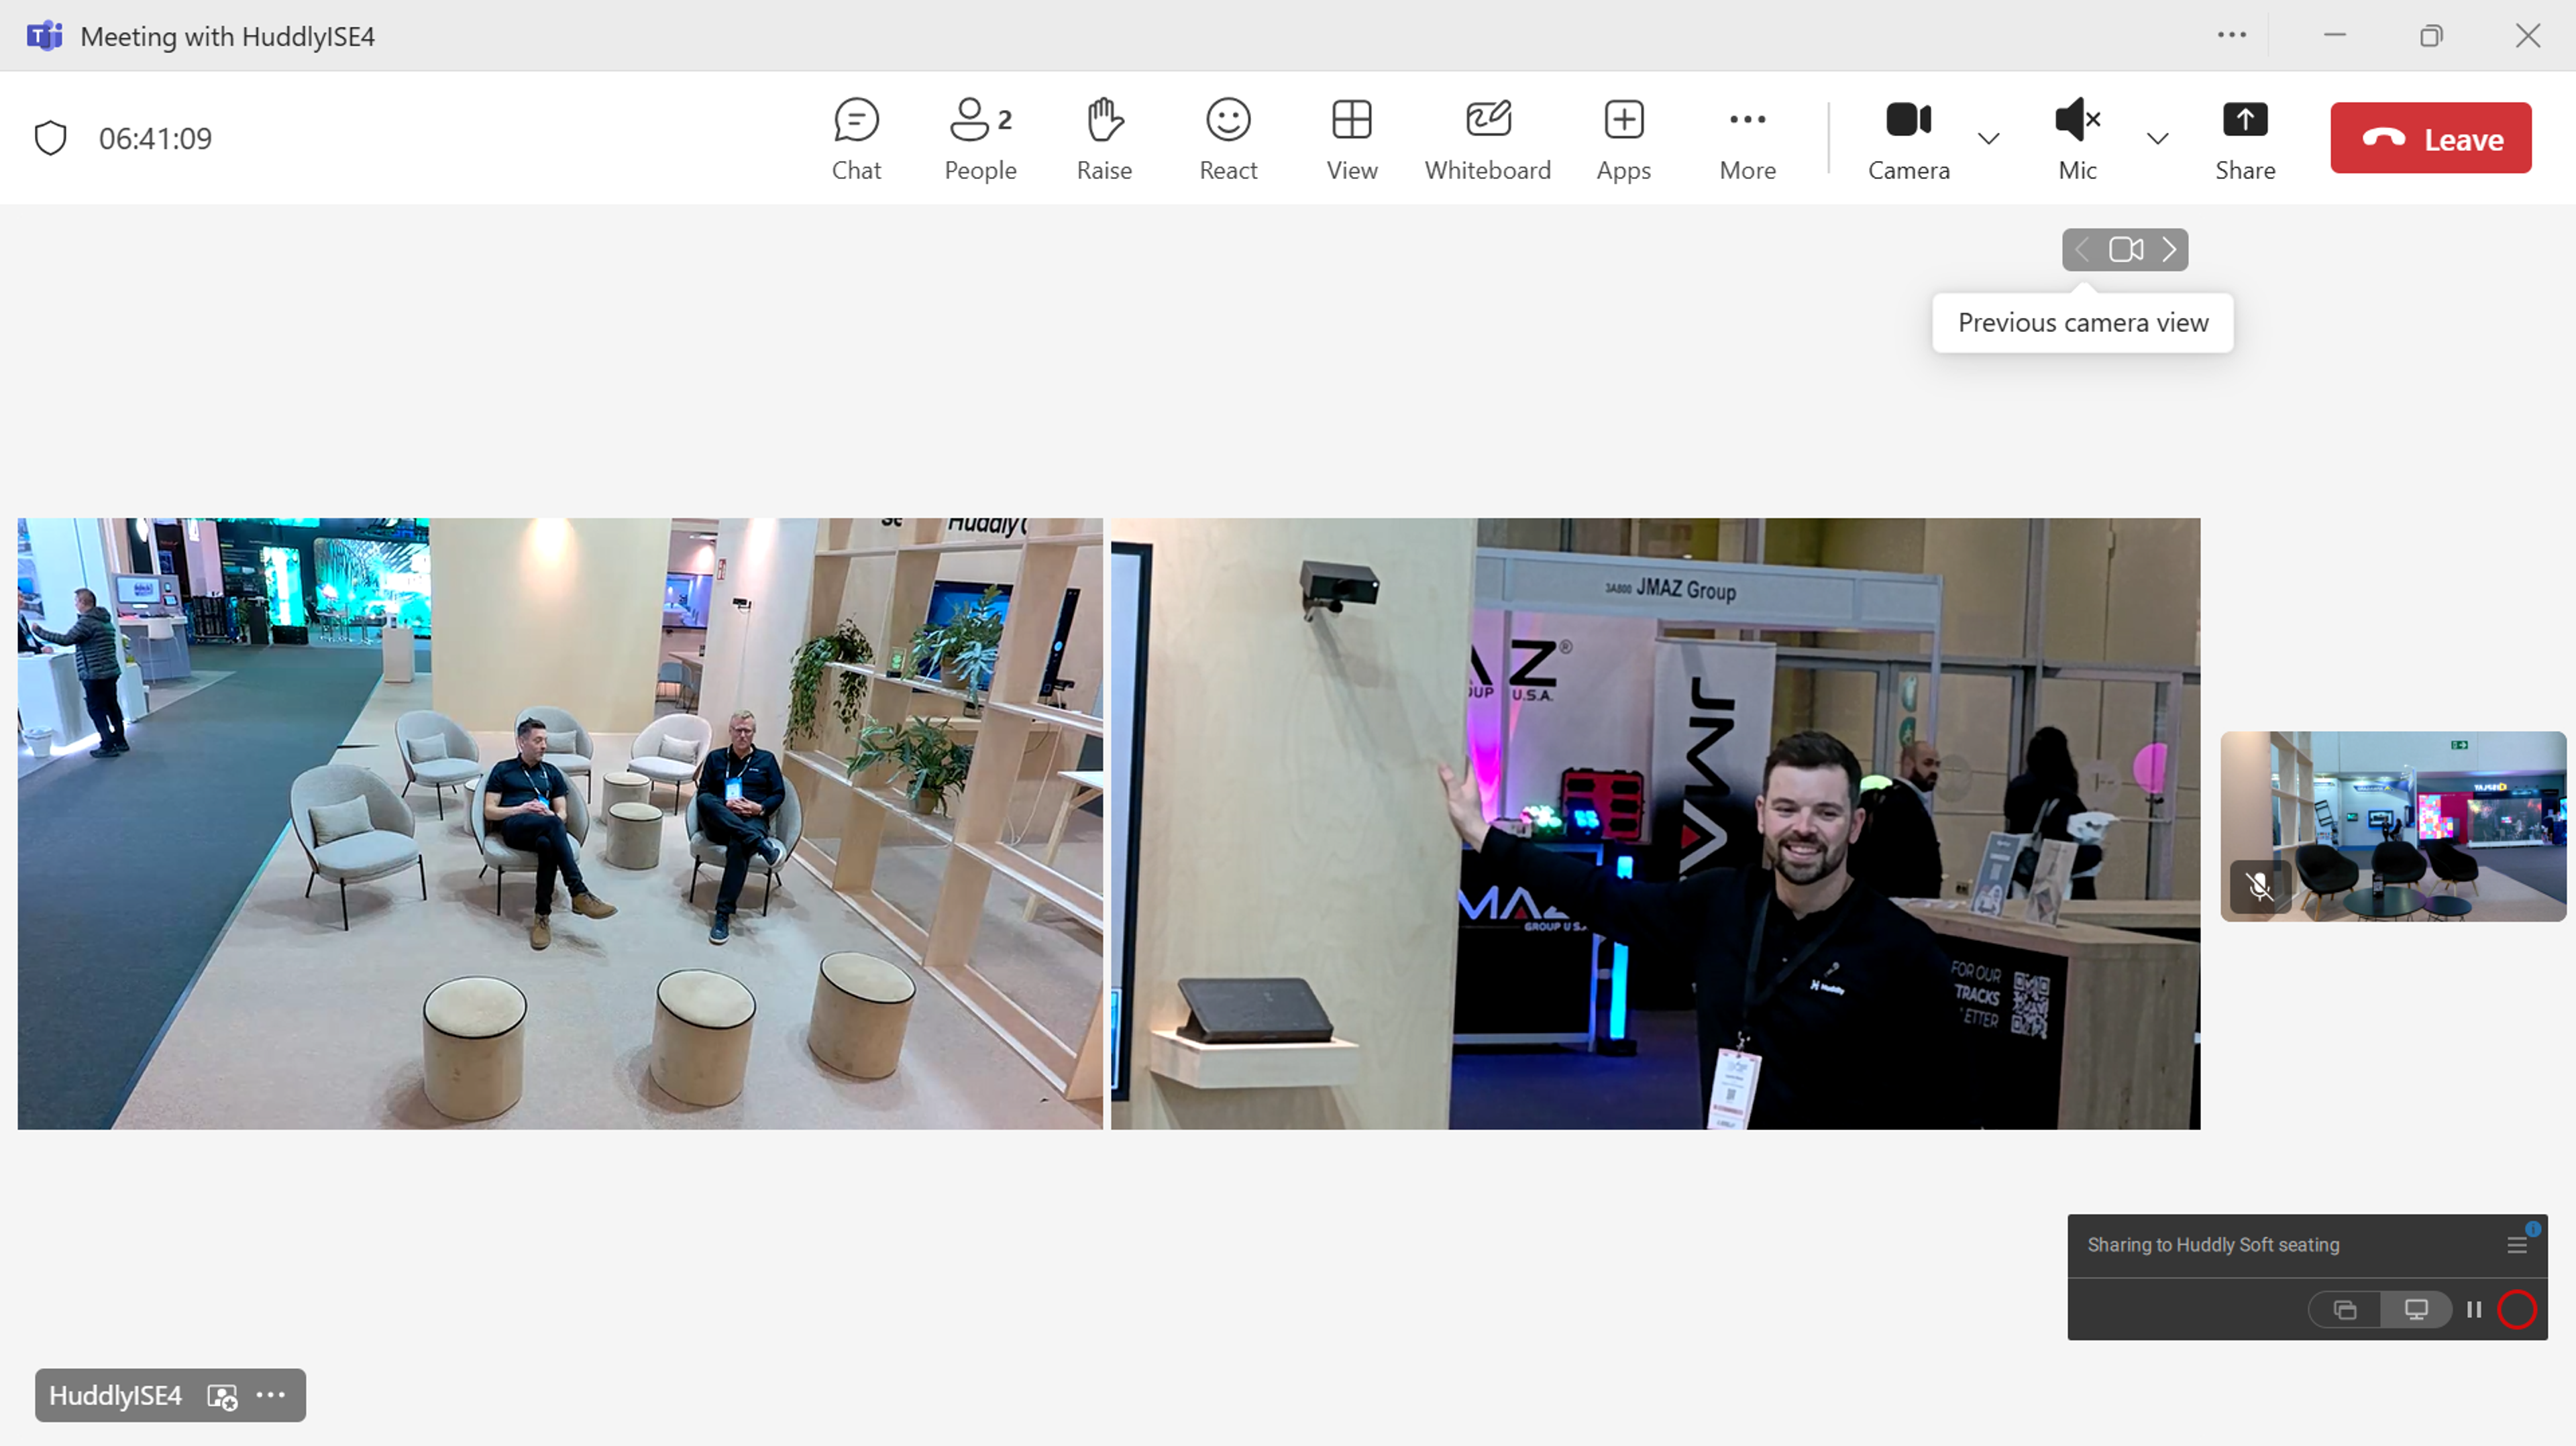Expand the Mic options chevron
The width and height of the screenshot is (2576, 1446).
[x=2158, y=139]
